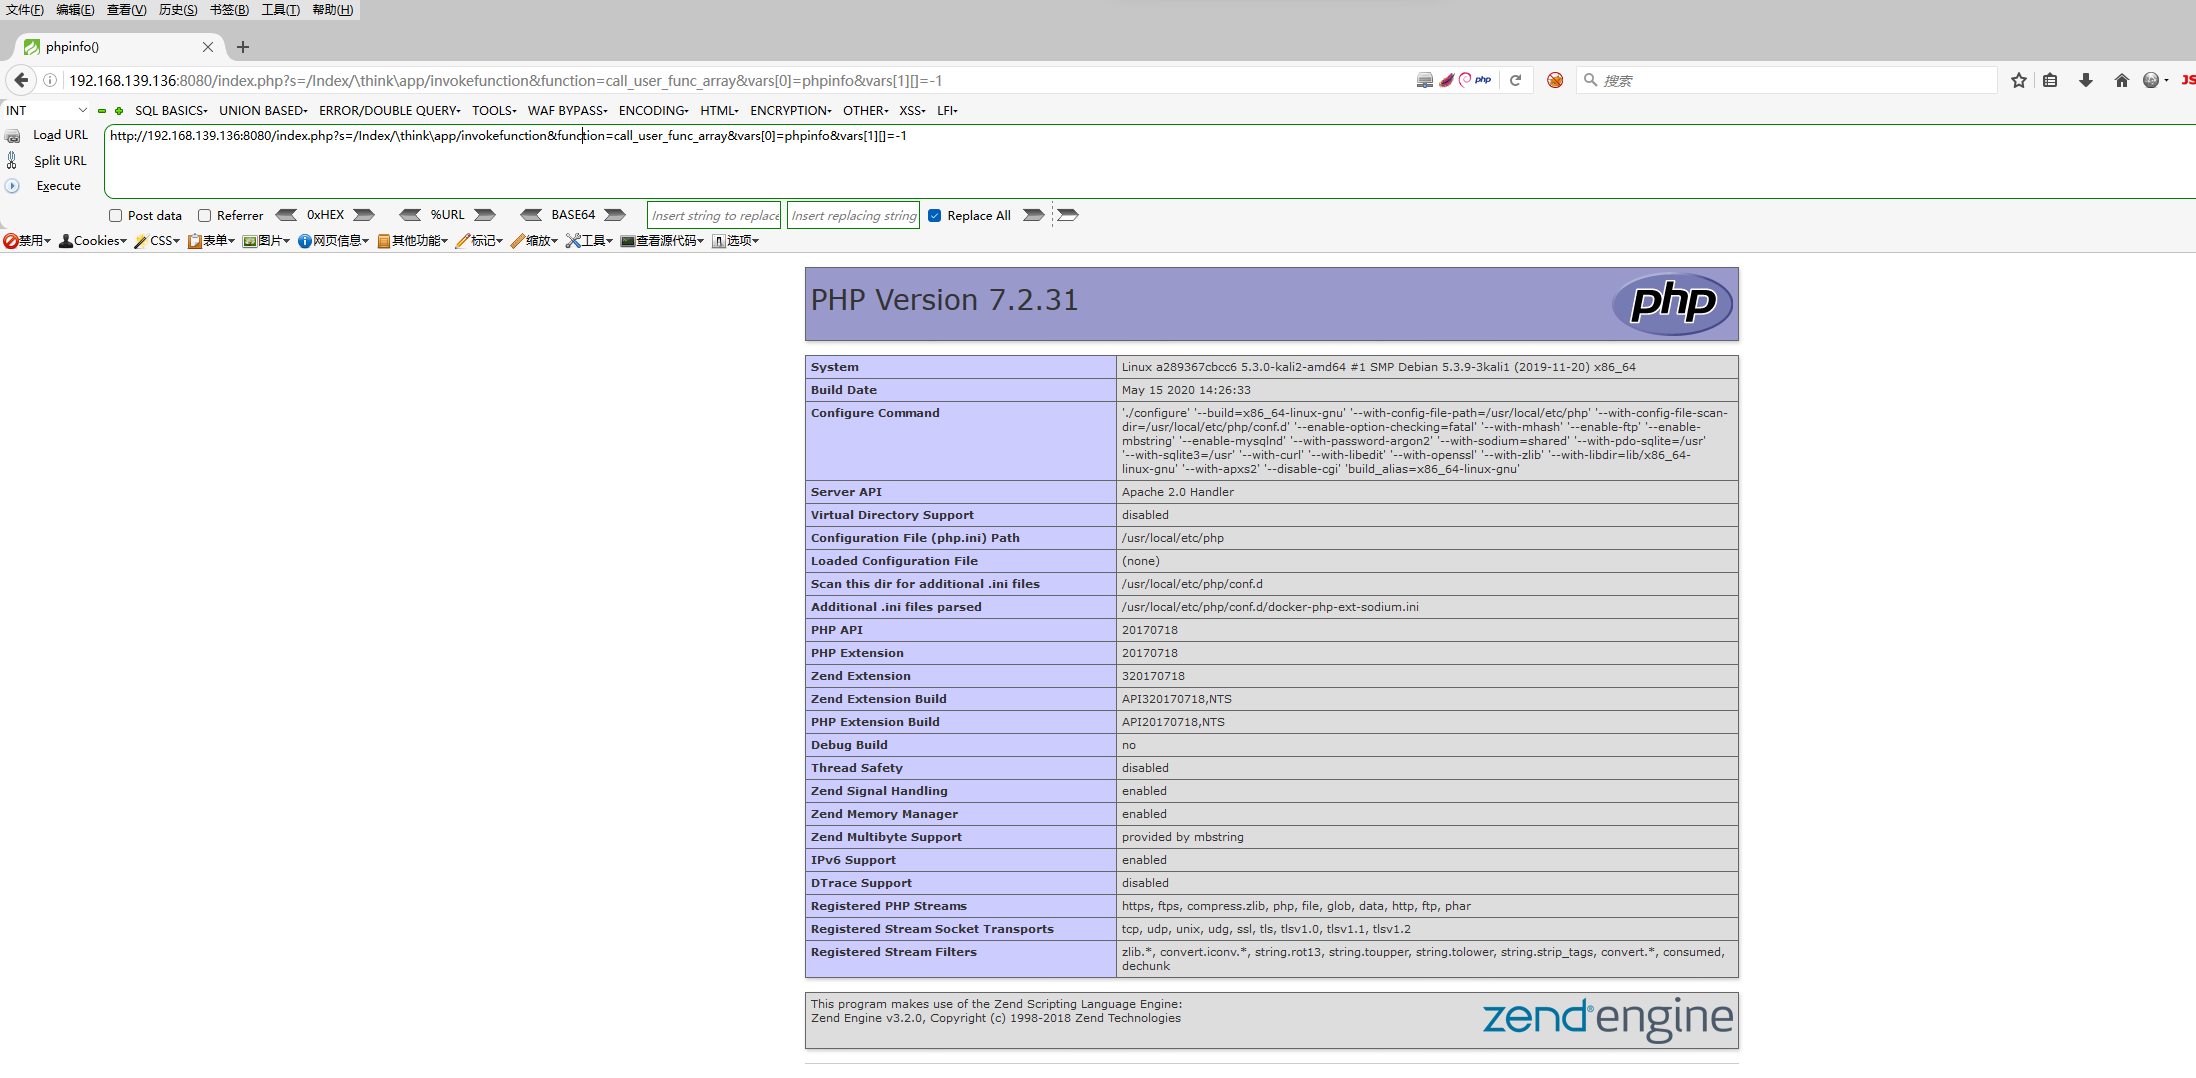
Task: Open a new browser tab
Action: click(243, 47)
